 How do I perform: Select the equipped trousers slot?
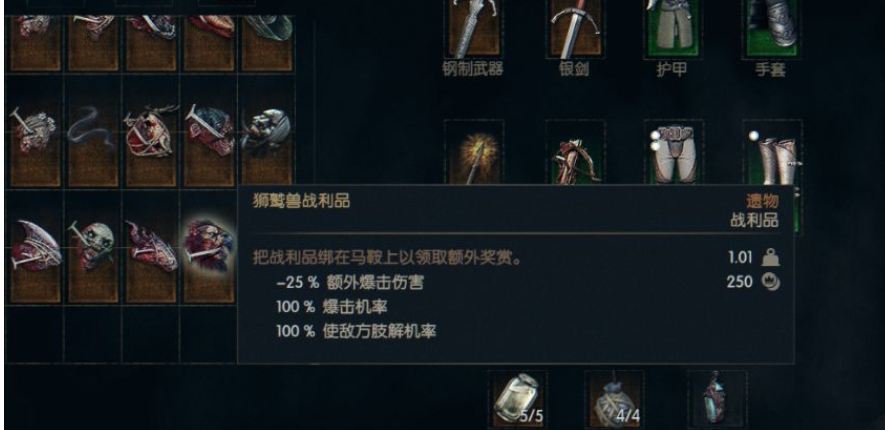(674, 152)
